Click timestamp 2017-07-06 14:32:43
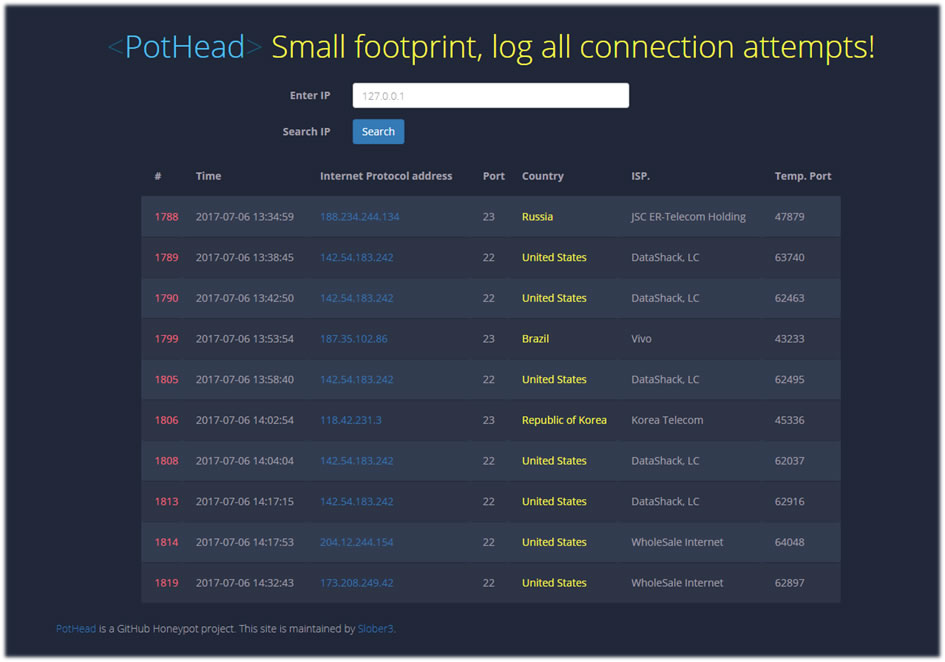945x662 pixels. coord(245,583)
